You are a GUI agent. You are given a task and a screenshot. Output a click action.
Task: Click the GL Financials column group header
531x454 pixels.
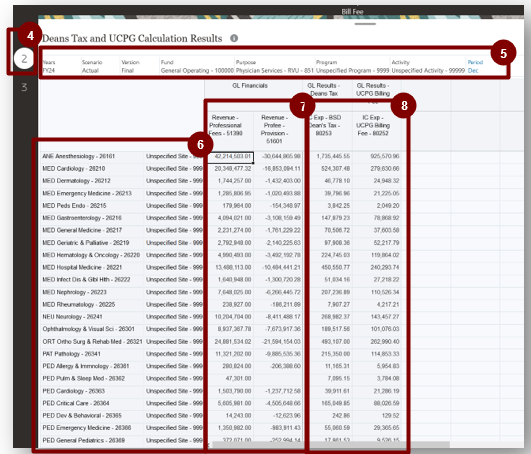click(250, 86)
